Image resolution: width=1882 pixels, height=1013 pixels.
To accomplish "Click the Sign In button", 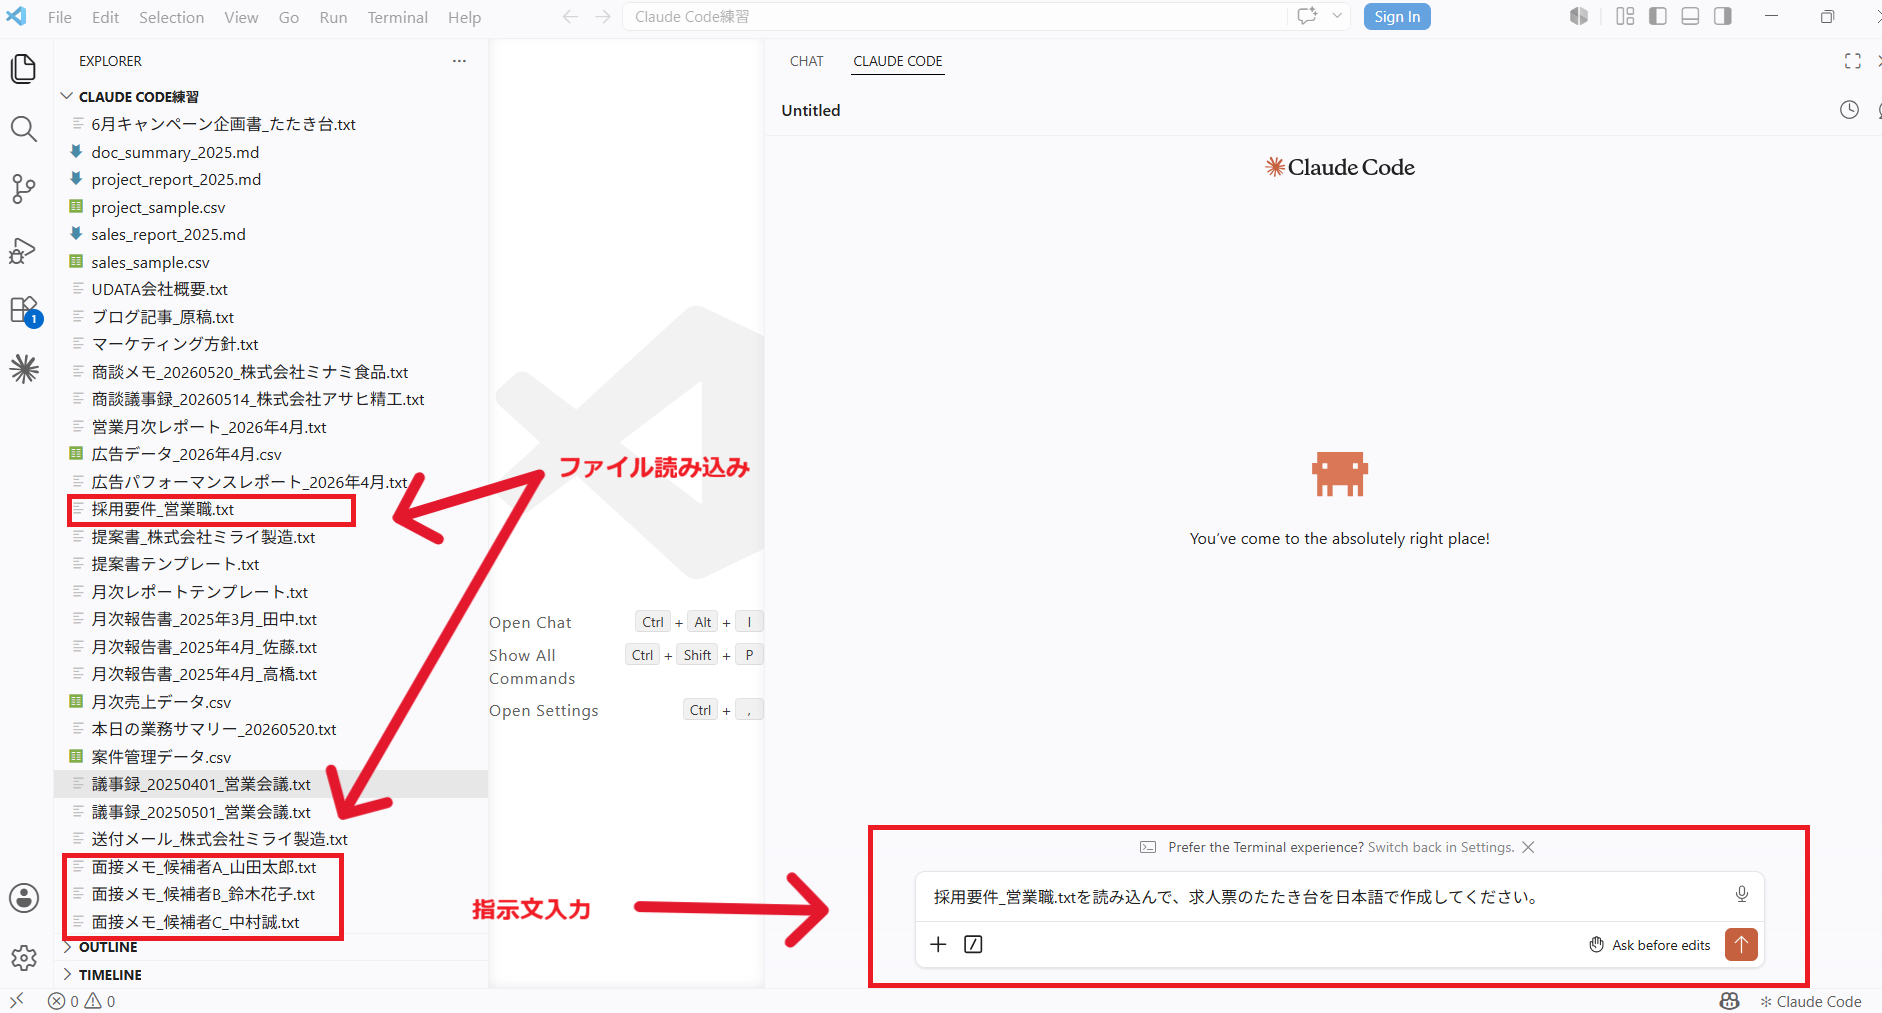I will 1397,16.
